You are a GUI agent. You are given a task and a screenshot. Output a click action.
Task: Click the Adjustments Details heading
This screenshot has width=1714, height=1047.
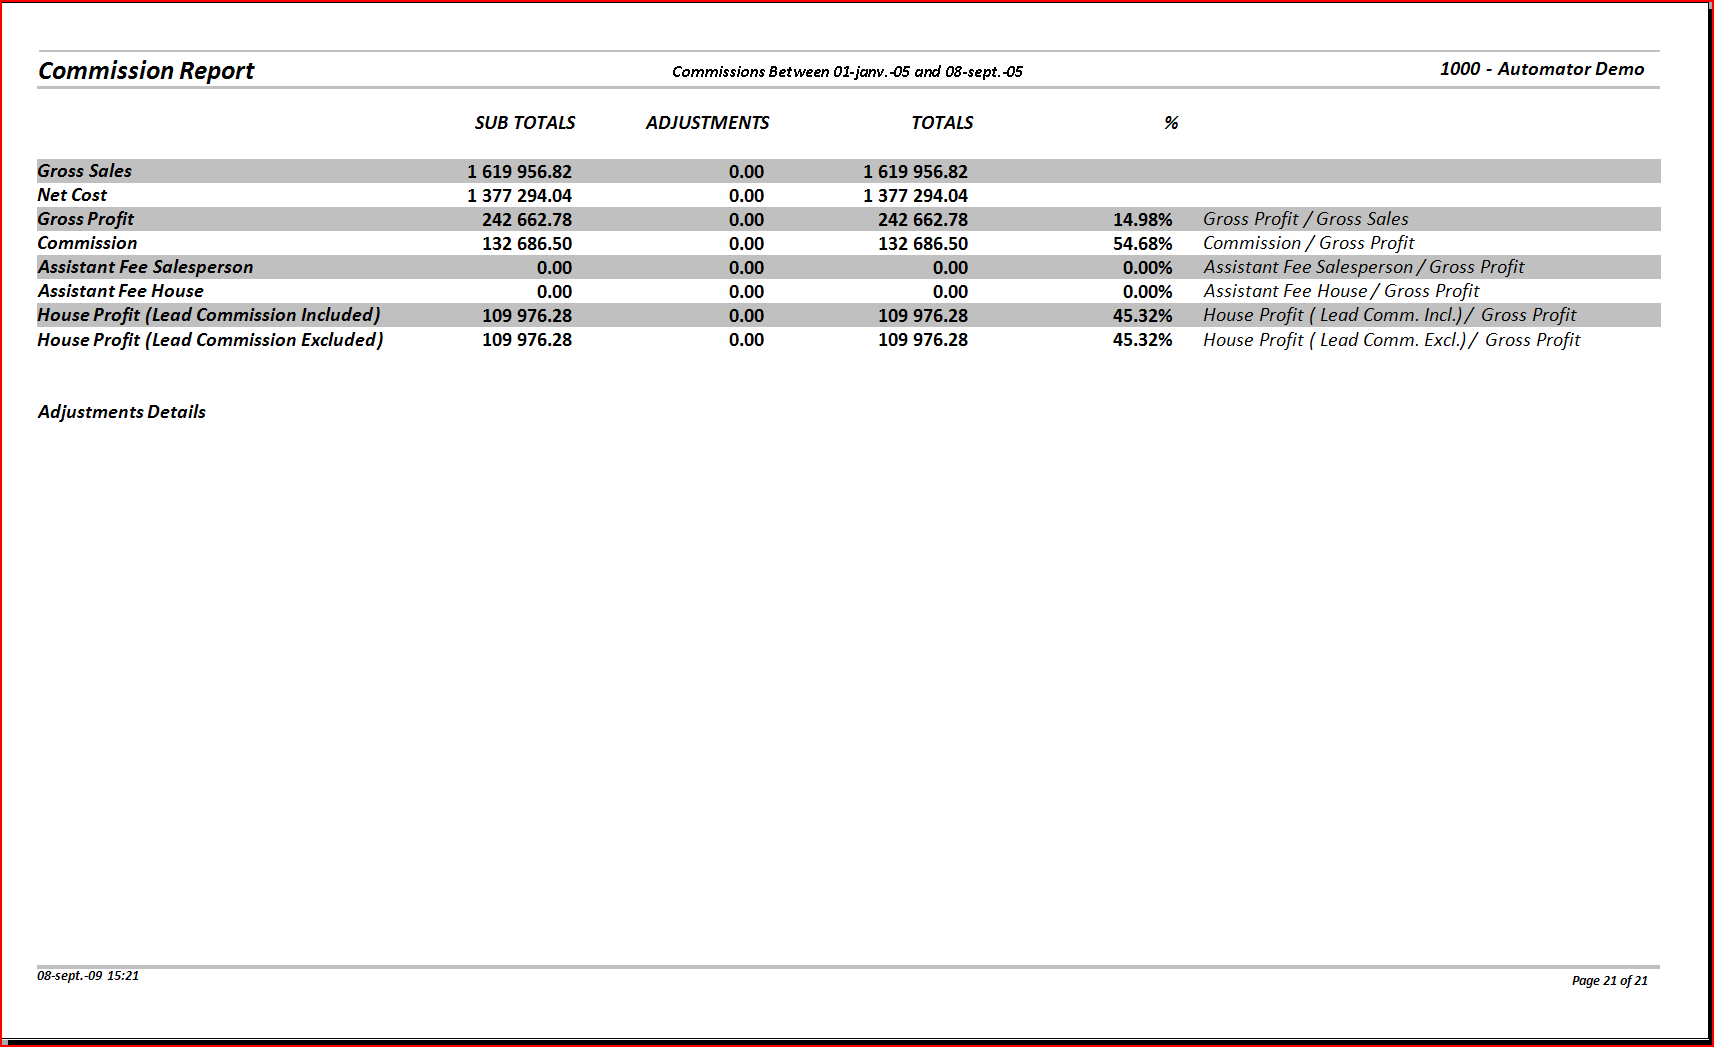(x=122, y=412)
